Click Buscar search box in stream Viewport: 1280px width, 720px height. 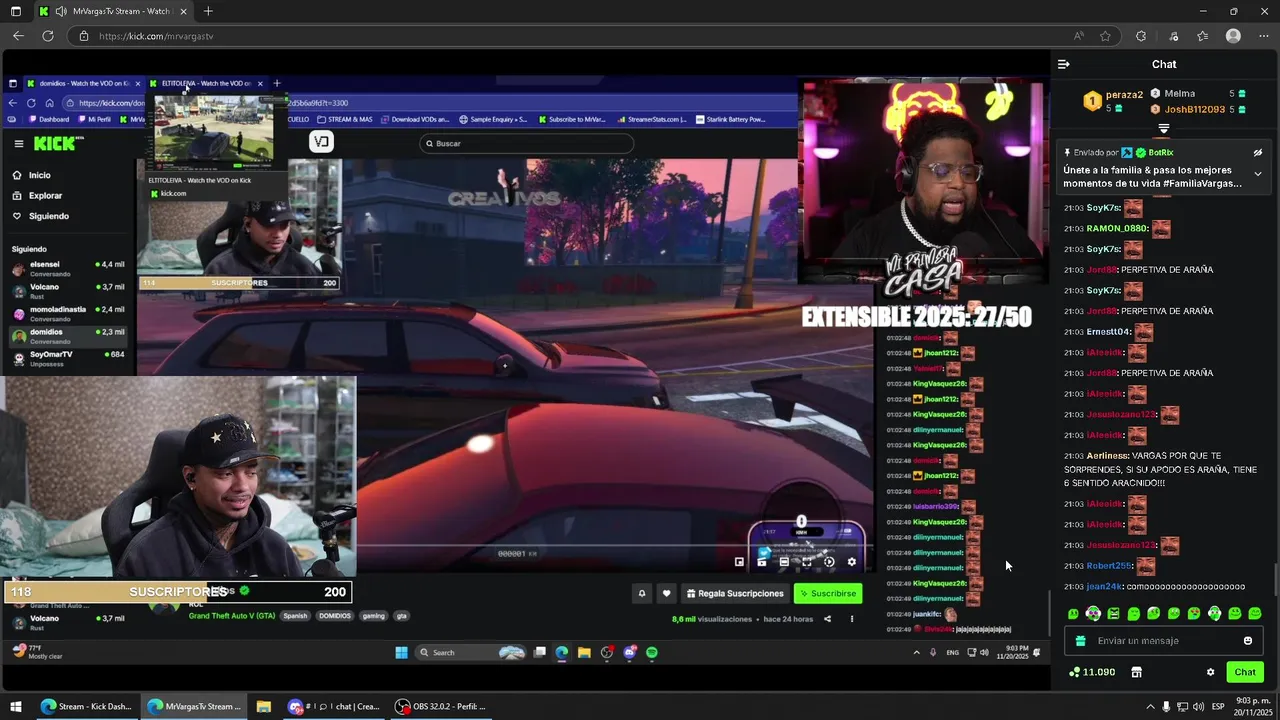pos(527,143)
